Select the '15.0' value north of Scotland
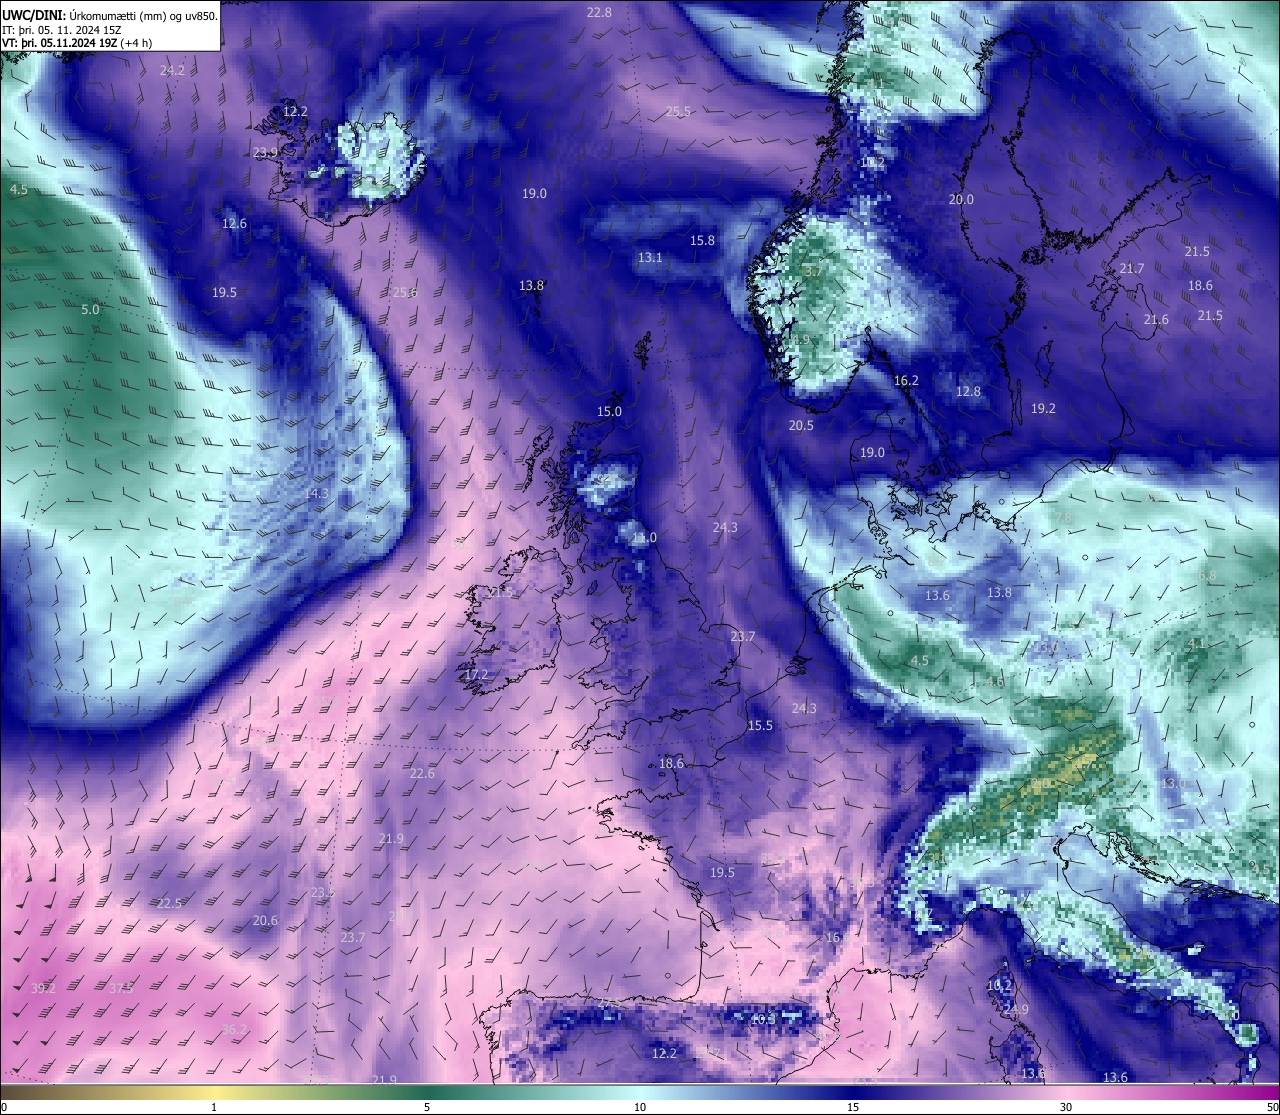The image size is (1280, 1115). [x=609, y=411]
